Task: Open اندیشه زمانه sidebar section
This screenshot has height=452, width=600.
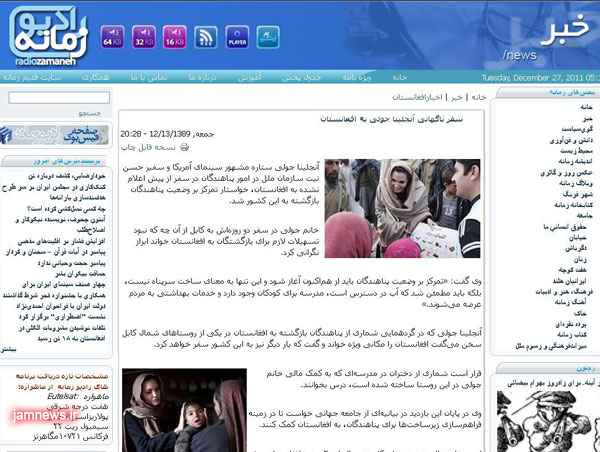Action: pos(575,161)
